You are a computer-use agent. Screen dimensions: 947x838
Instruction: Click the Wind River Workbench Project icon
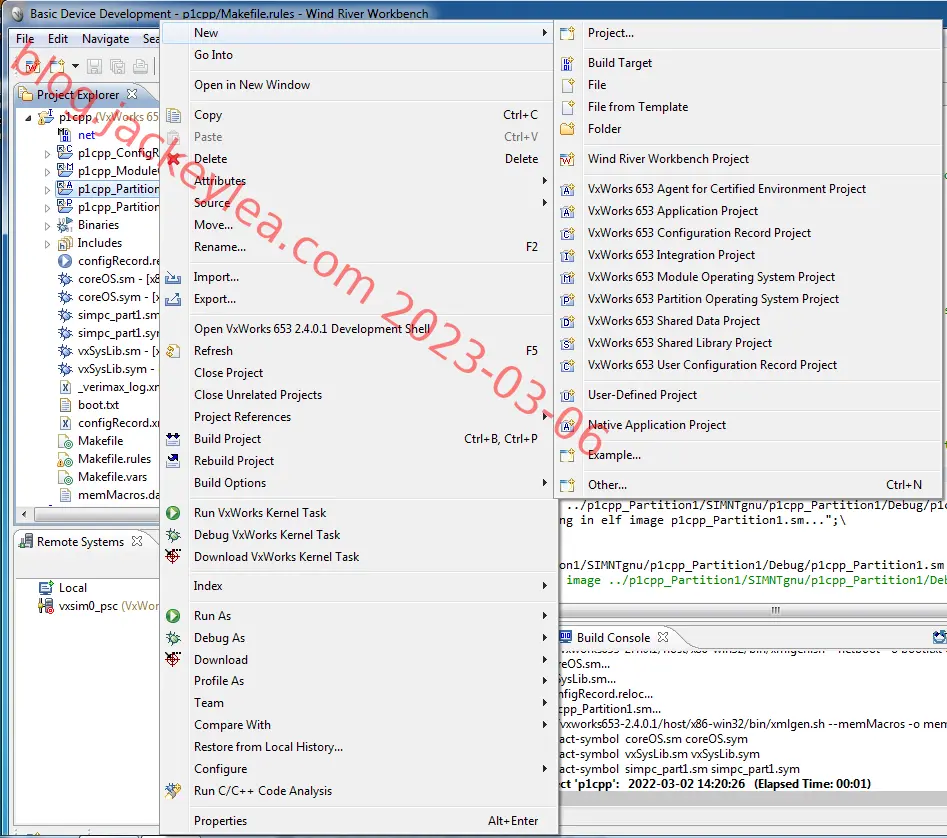pyautogui.click(x=567, y=159)
